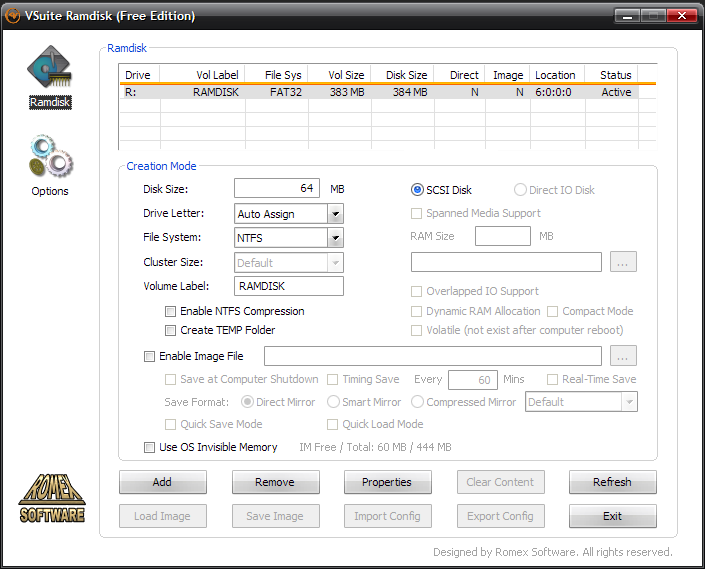The height and width of the screenshot is (569, 705).
Task: Check Save at Computer Shutdown
Action: [170, 380]
